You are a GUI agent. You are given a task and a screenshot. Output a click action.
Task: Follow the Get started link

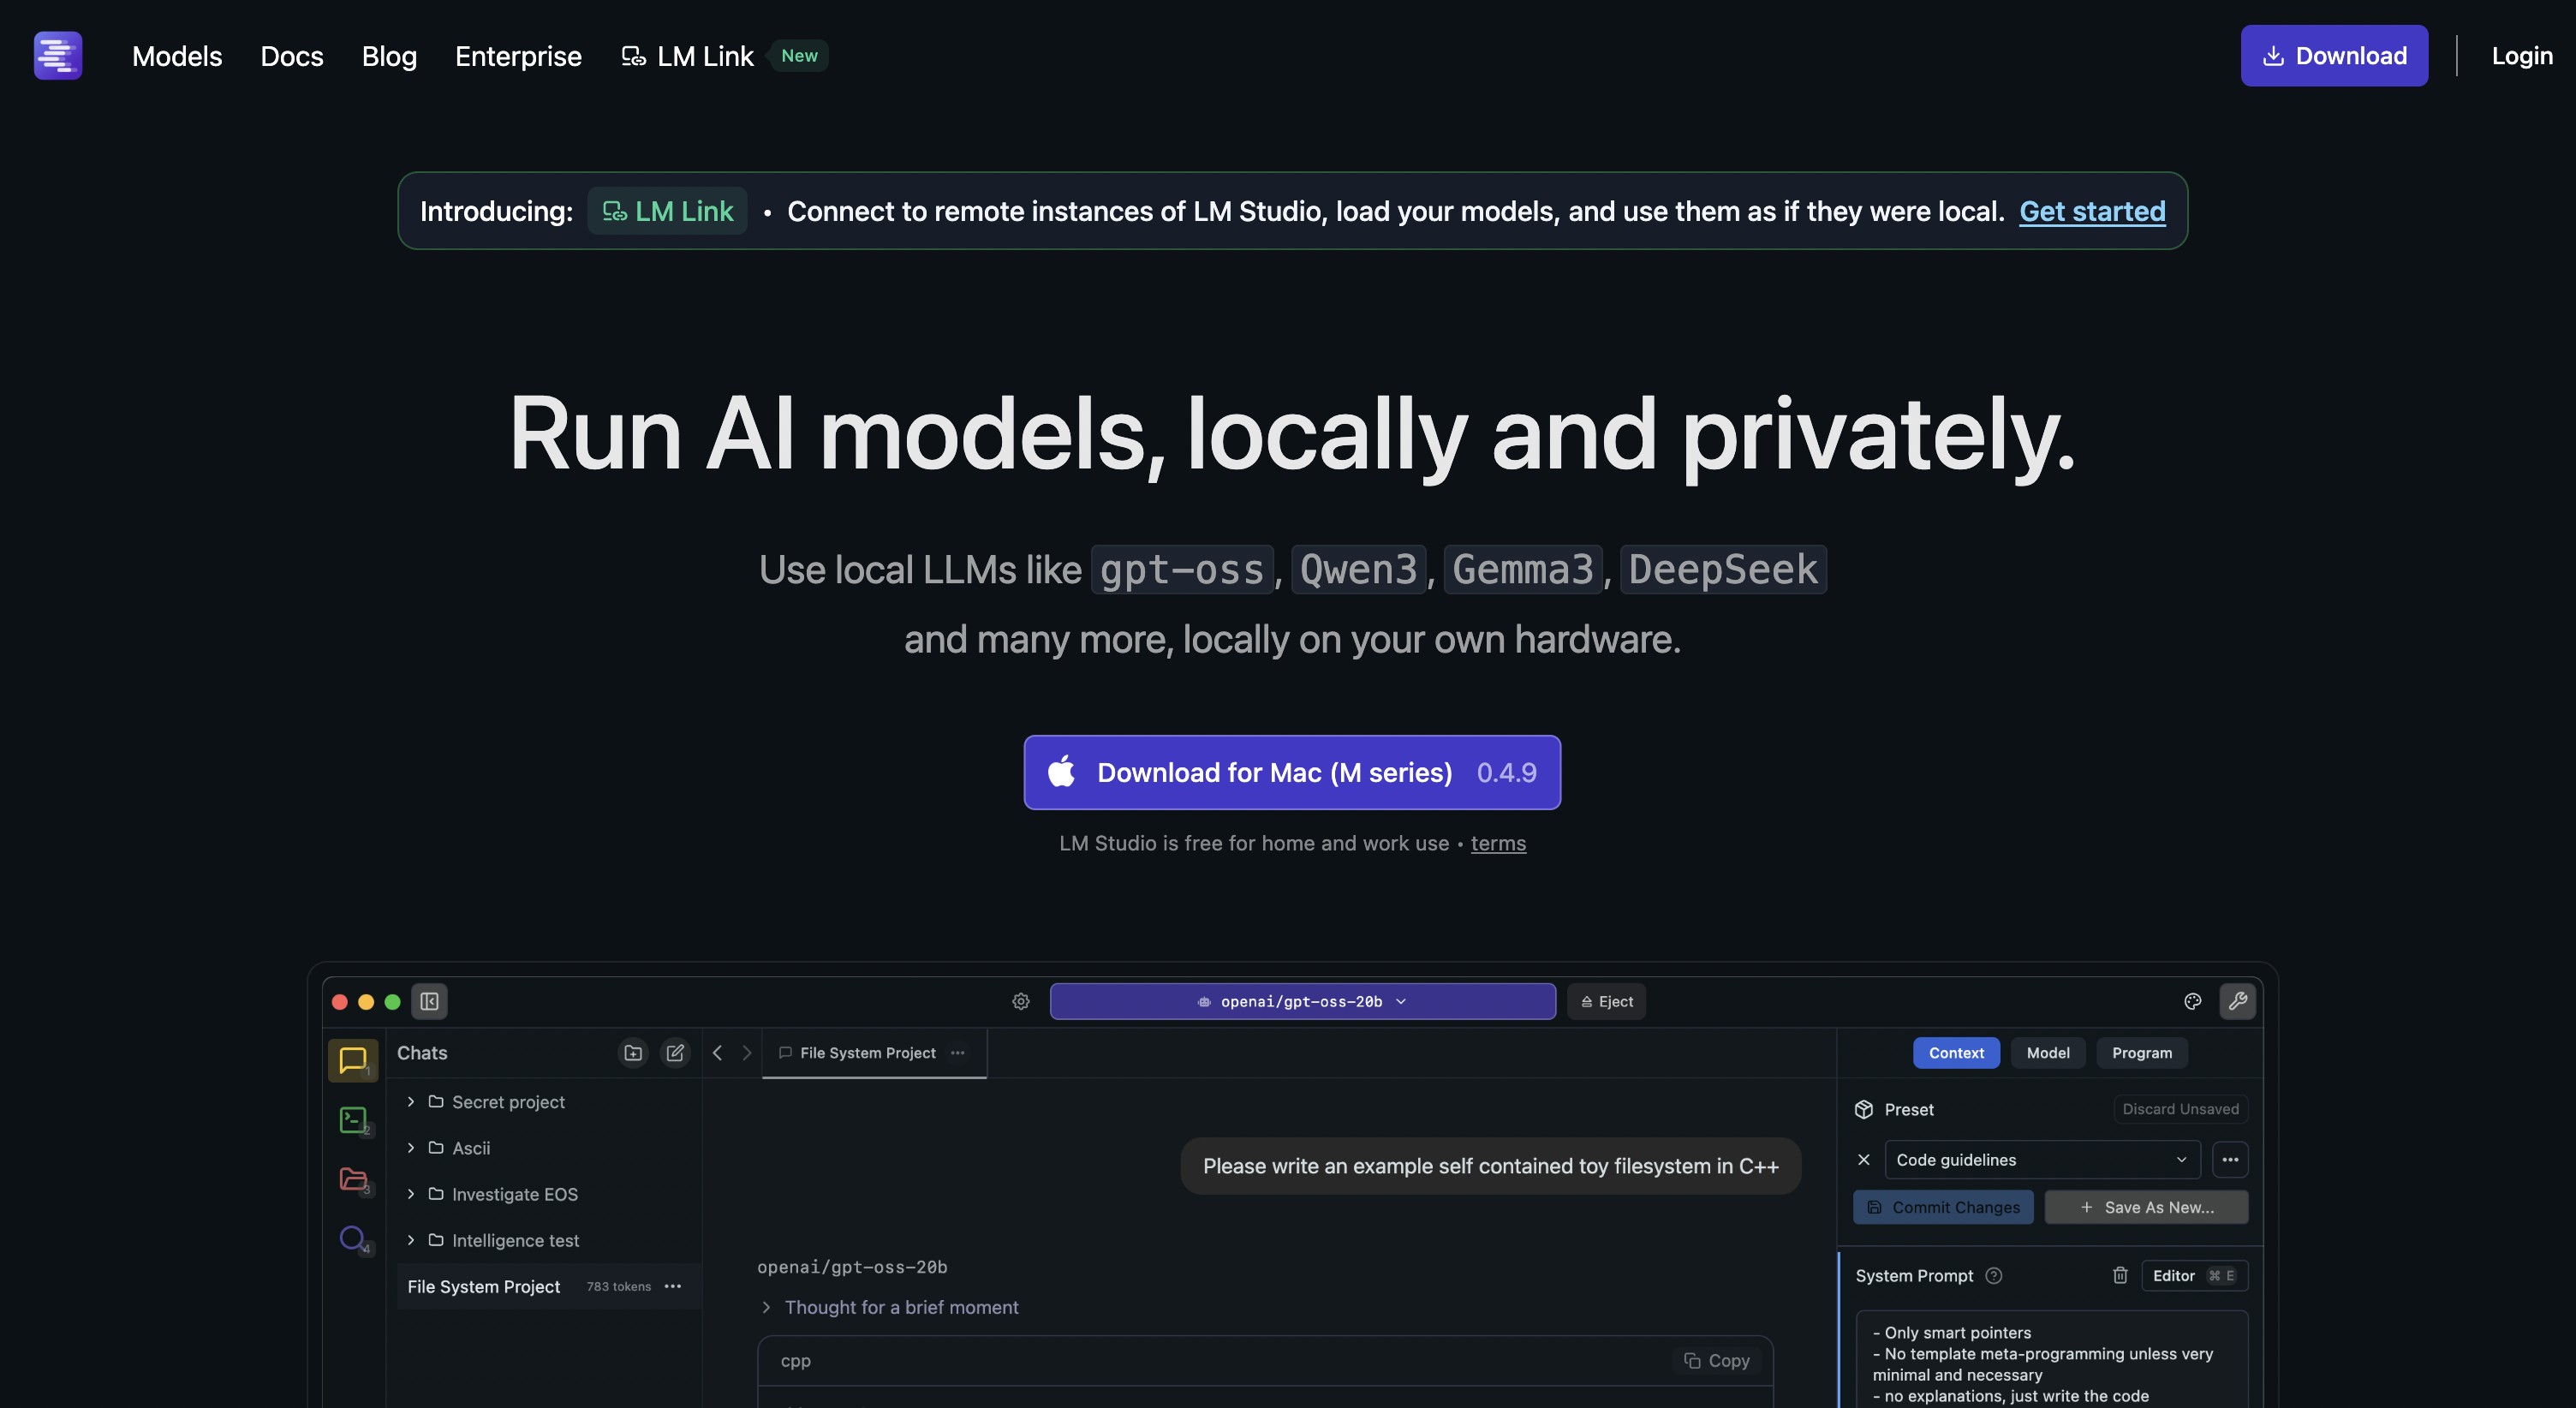point(2091,211)
